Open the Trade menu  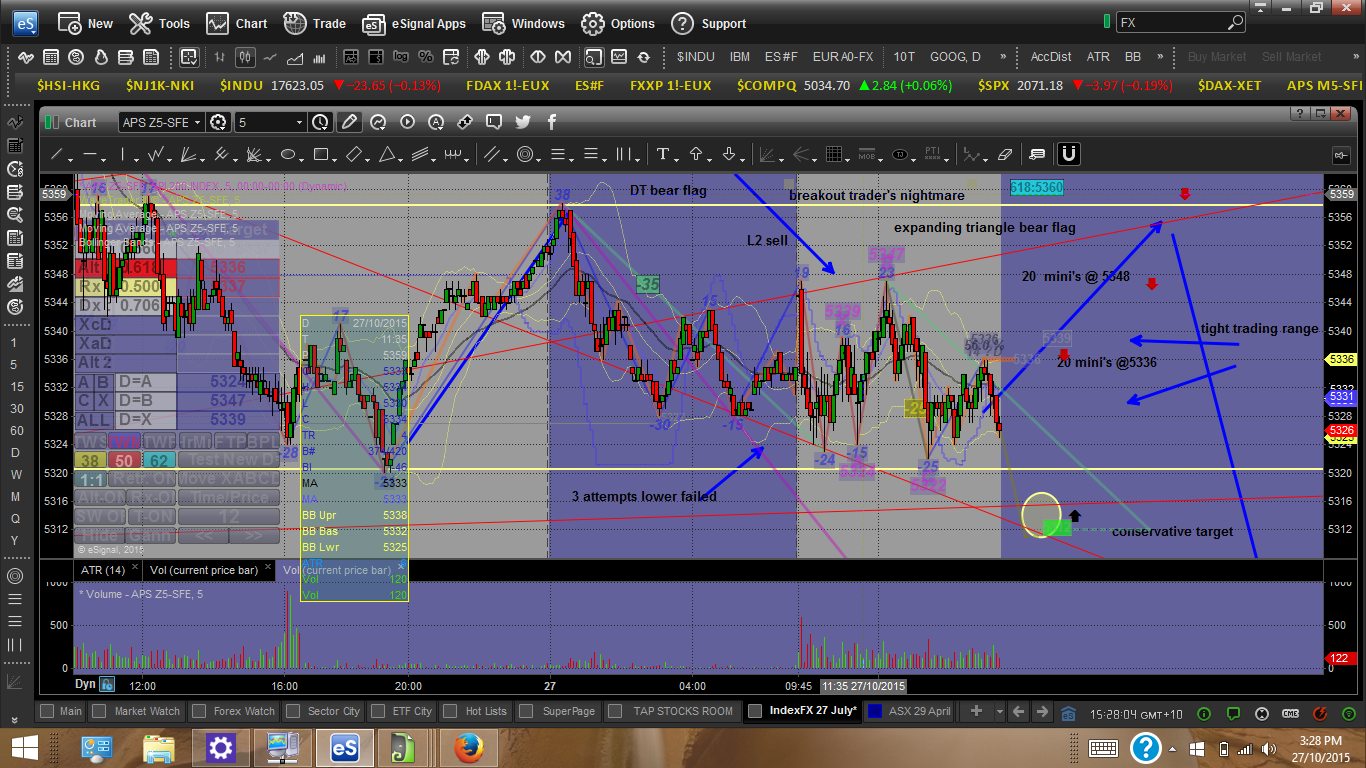315,23
